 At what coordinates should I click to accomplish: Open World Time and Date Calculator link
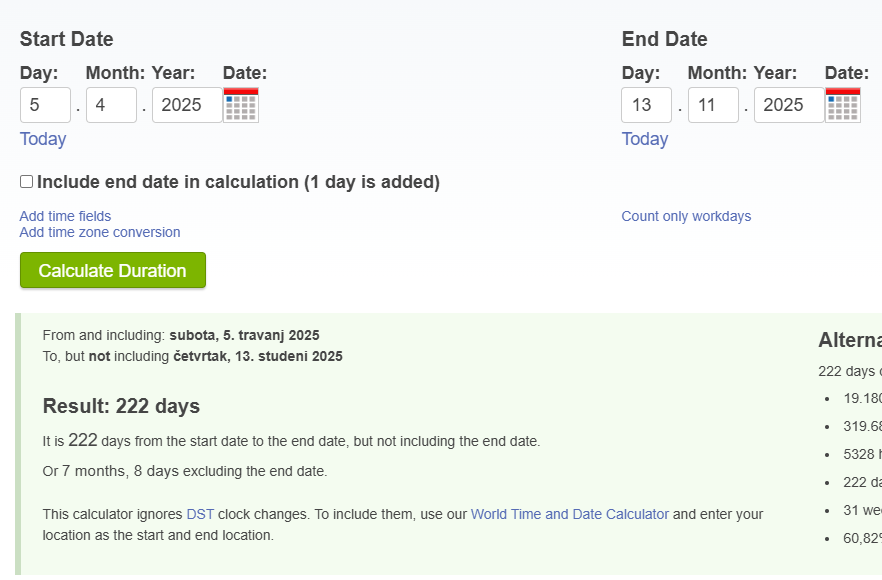point(570,514)
